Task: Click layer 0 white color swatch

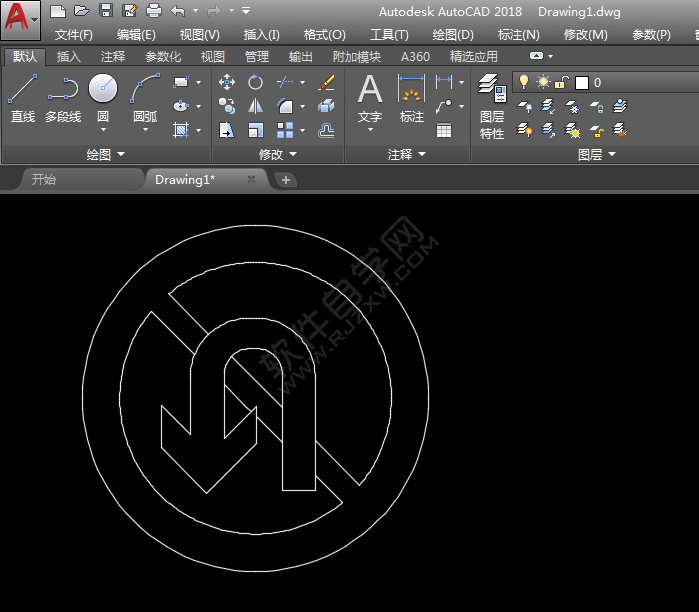Action: (582, 83)
